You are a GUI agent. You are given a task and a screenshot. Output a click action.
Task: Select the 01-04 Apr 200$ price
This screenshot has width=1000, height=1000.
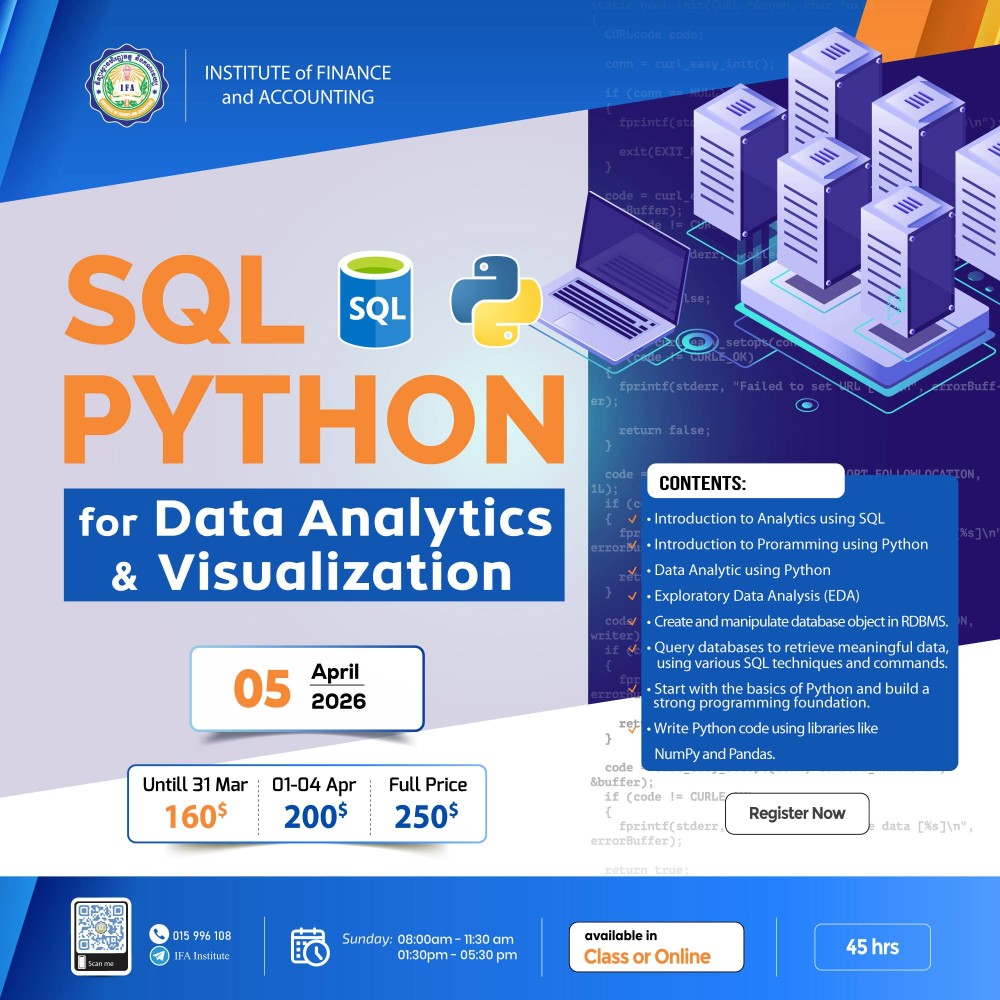pyautogui.click(x=315, y=803)
